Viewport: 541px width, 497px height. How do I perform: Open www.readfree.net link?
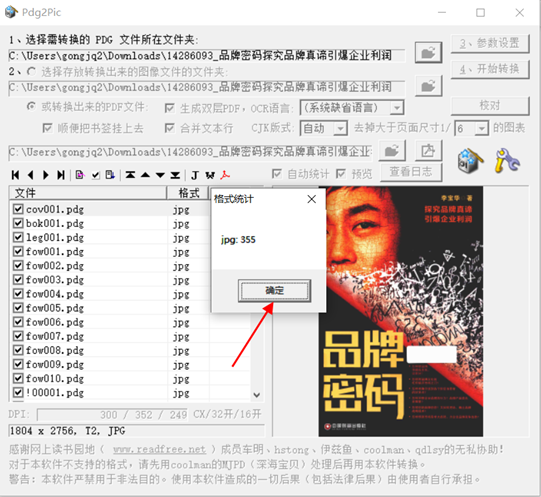point(159,449)
